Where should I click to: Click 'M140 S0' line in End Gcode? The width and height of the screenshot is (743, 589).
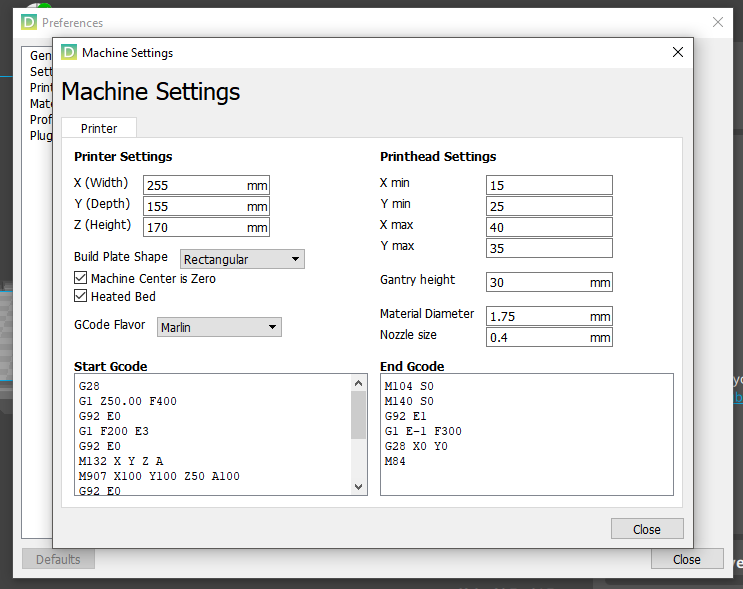tap(409, 401)
